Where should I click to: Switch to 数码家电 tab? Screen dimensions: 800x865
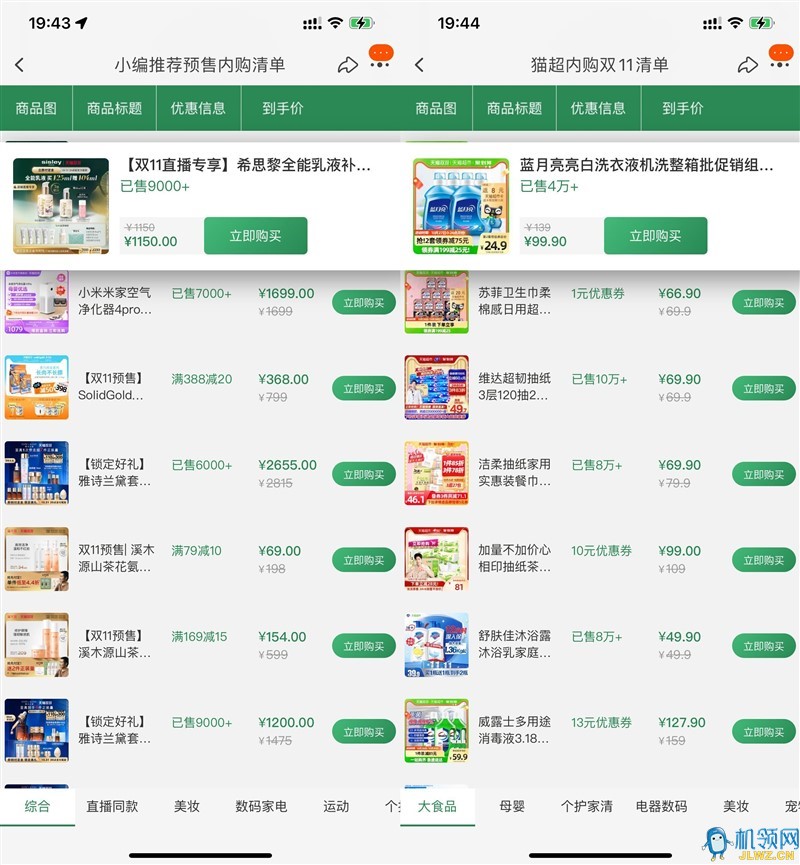click(x=261, y=807)
